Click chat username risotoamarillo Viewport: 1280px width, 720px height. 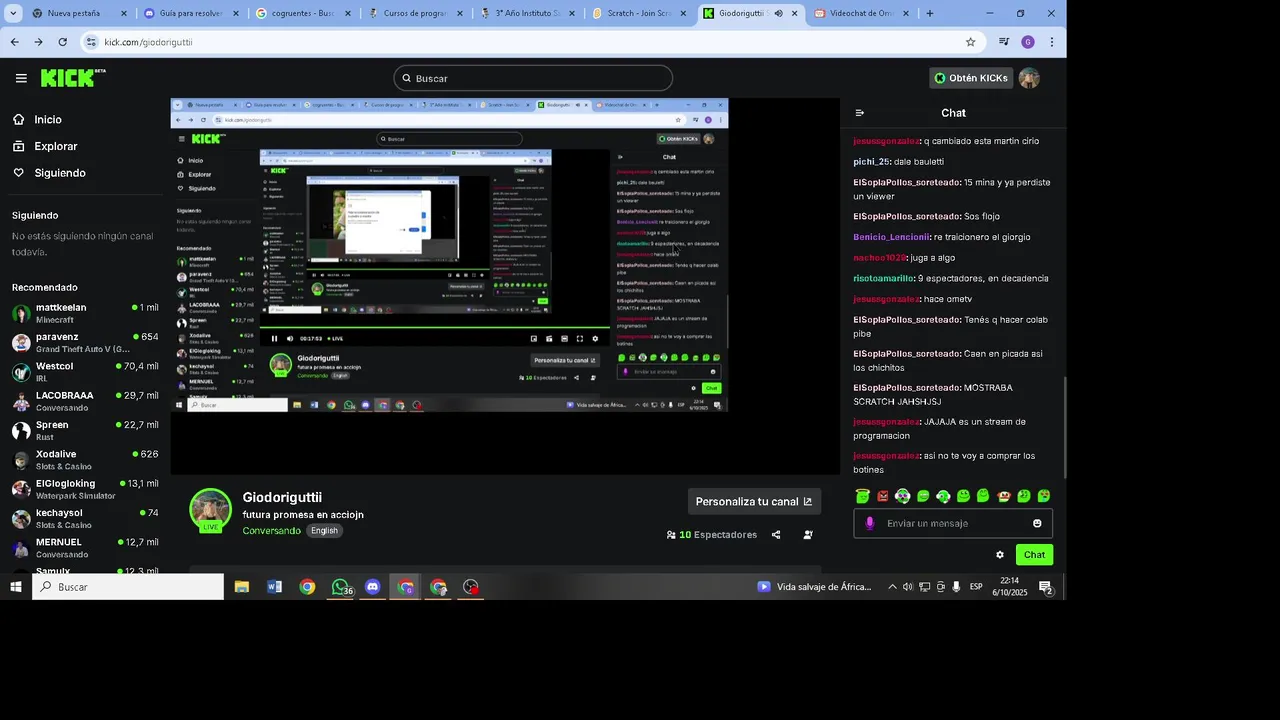(883, 278)
